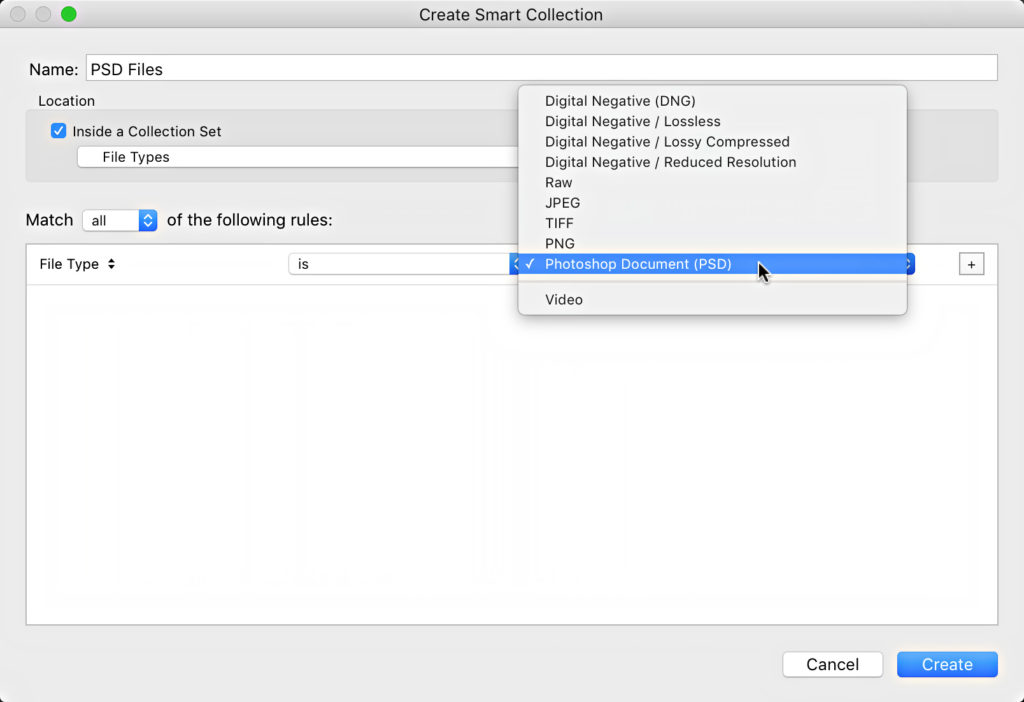Click the Cancel button

point(832,664)
